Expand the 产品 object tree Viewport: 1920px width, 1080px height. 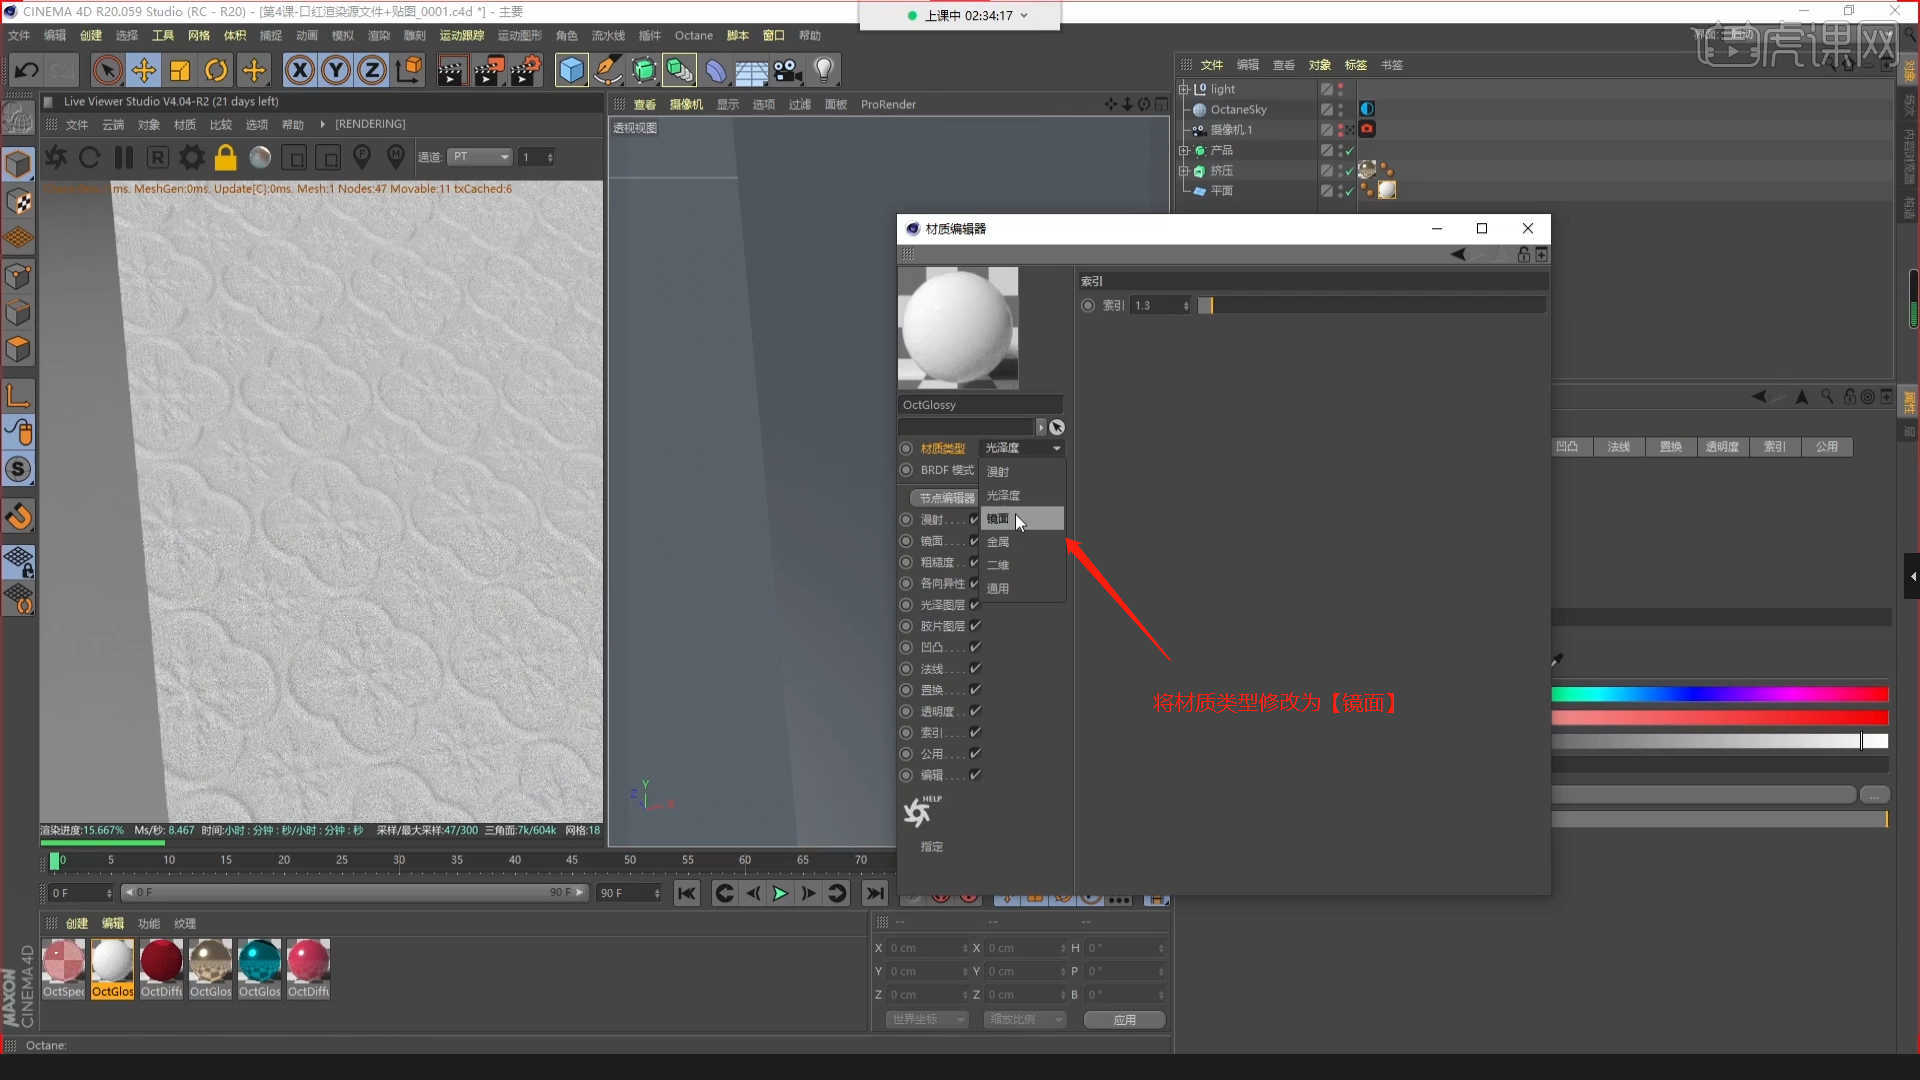click(x=1184, y=150)
